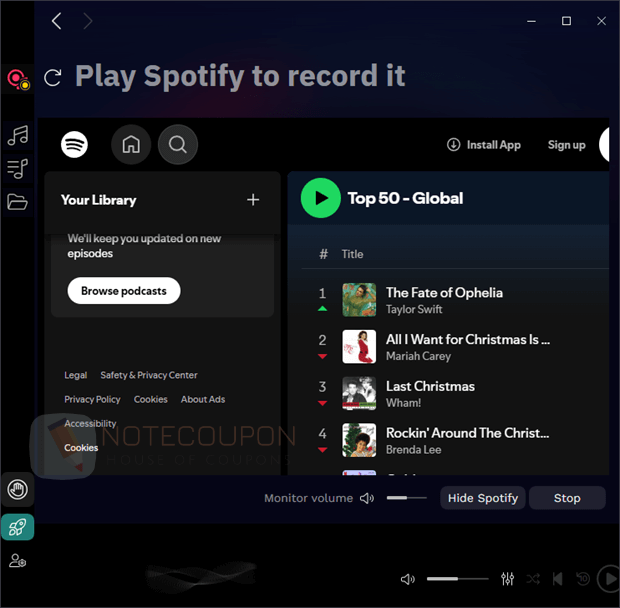Open the user settings sidebar icon
This screenshot has height=608, width=620.
pos(17,561)
